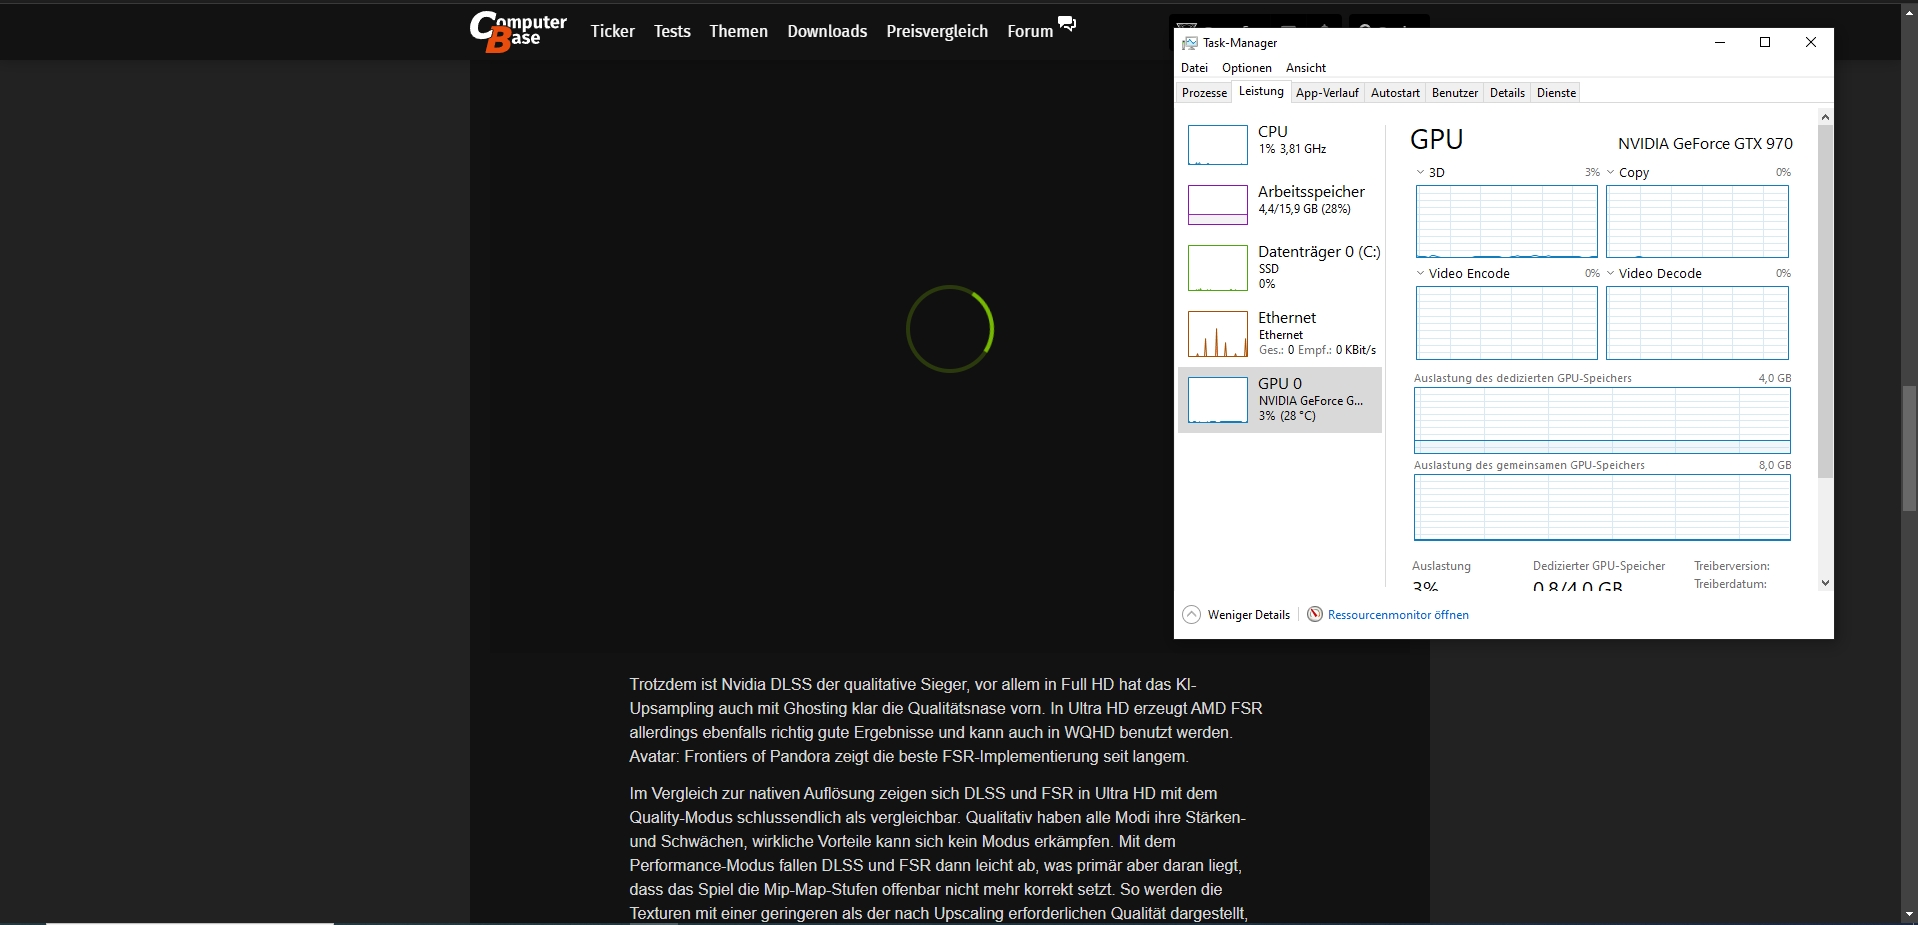
Task: Open the Copy engine dropdown
Action: [x=1611, y=172]
